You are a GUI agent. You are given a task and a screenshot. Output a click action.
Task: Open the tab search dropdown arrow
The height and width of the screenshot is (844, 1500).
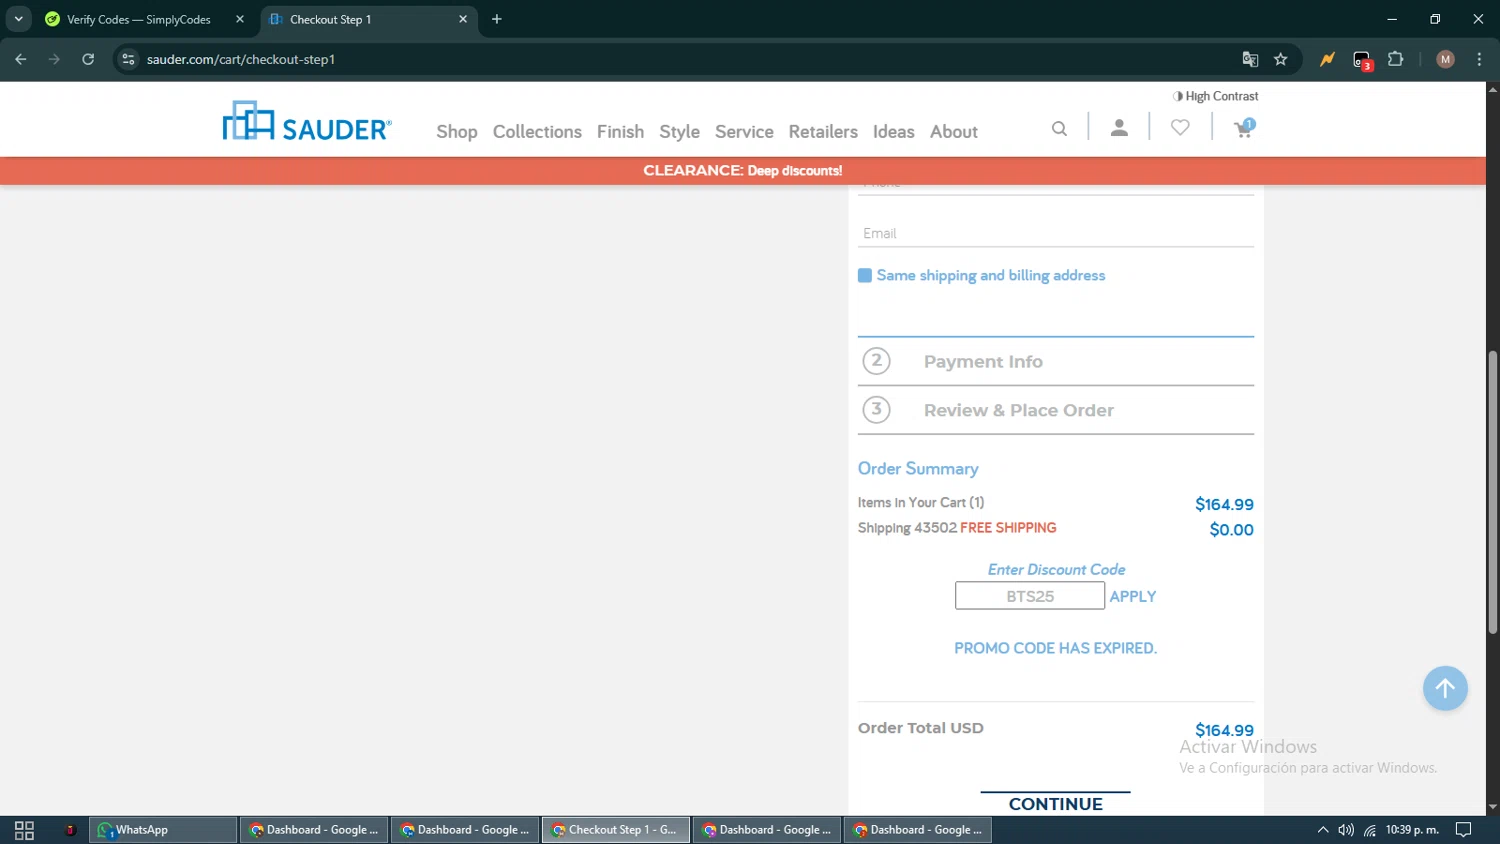click(x=18, y=19)
